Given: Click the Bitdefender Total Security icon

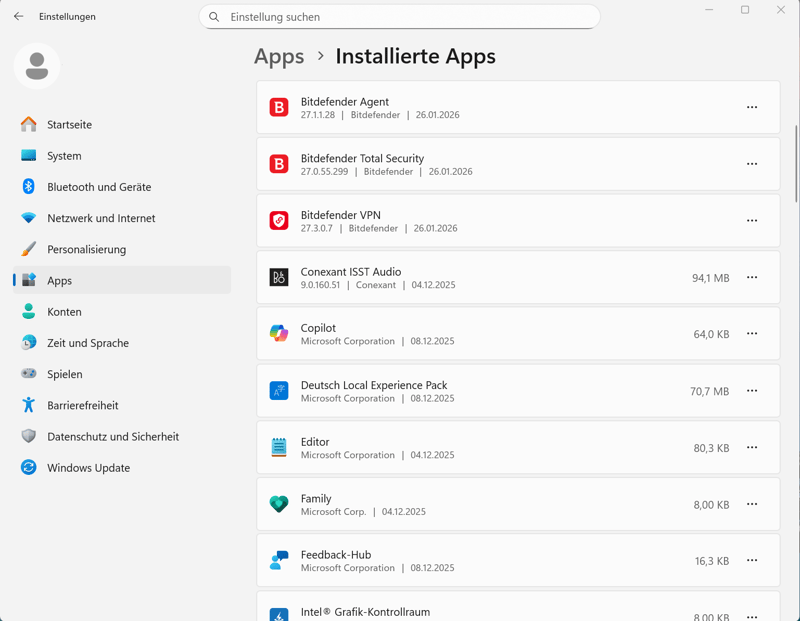Looking at the screenshot, I should point(279,164).
